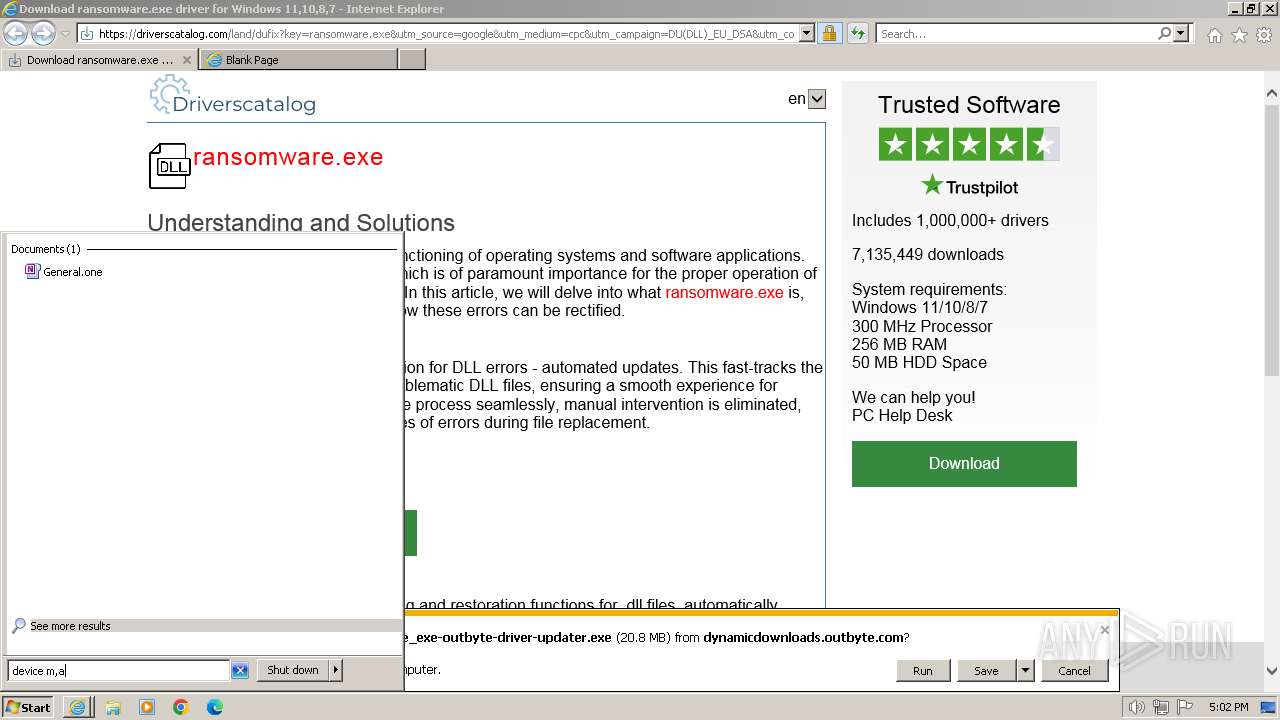Open the Action Center flag tray icon
This screenshot has width=1280, height=720.
coord(1185,708)
